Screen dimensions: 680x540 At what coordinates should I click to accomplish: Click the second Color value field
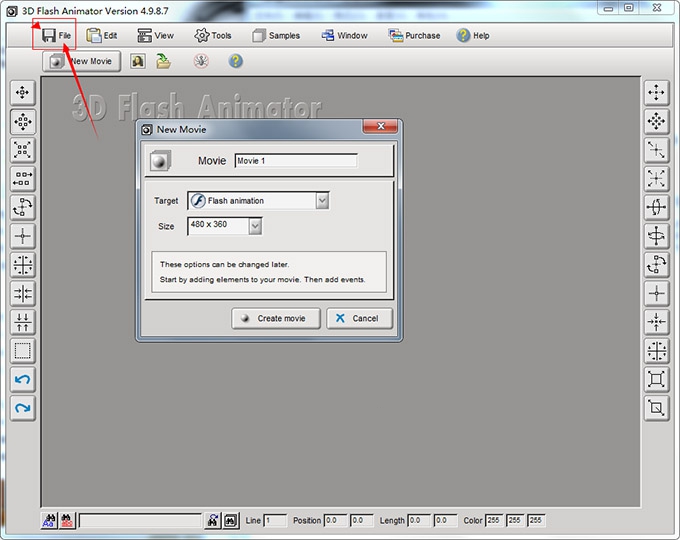coord(515,520)
